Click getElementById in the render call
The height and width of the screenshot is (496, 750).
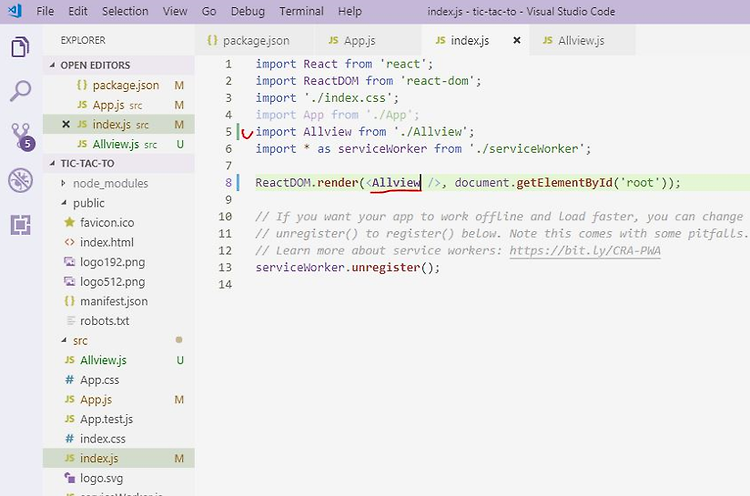pos(564,183)
